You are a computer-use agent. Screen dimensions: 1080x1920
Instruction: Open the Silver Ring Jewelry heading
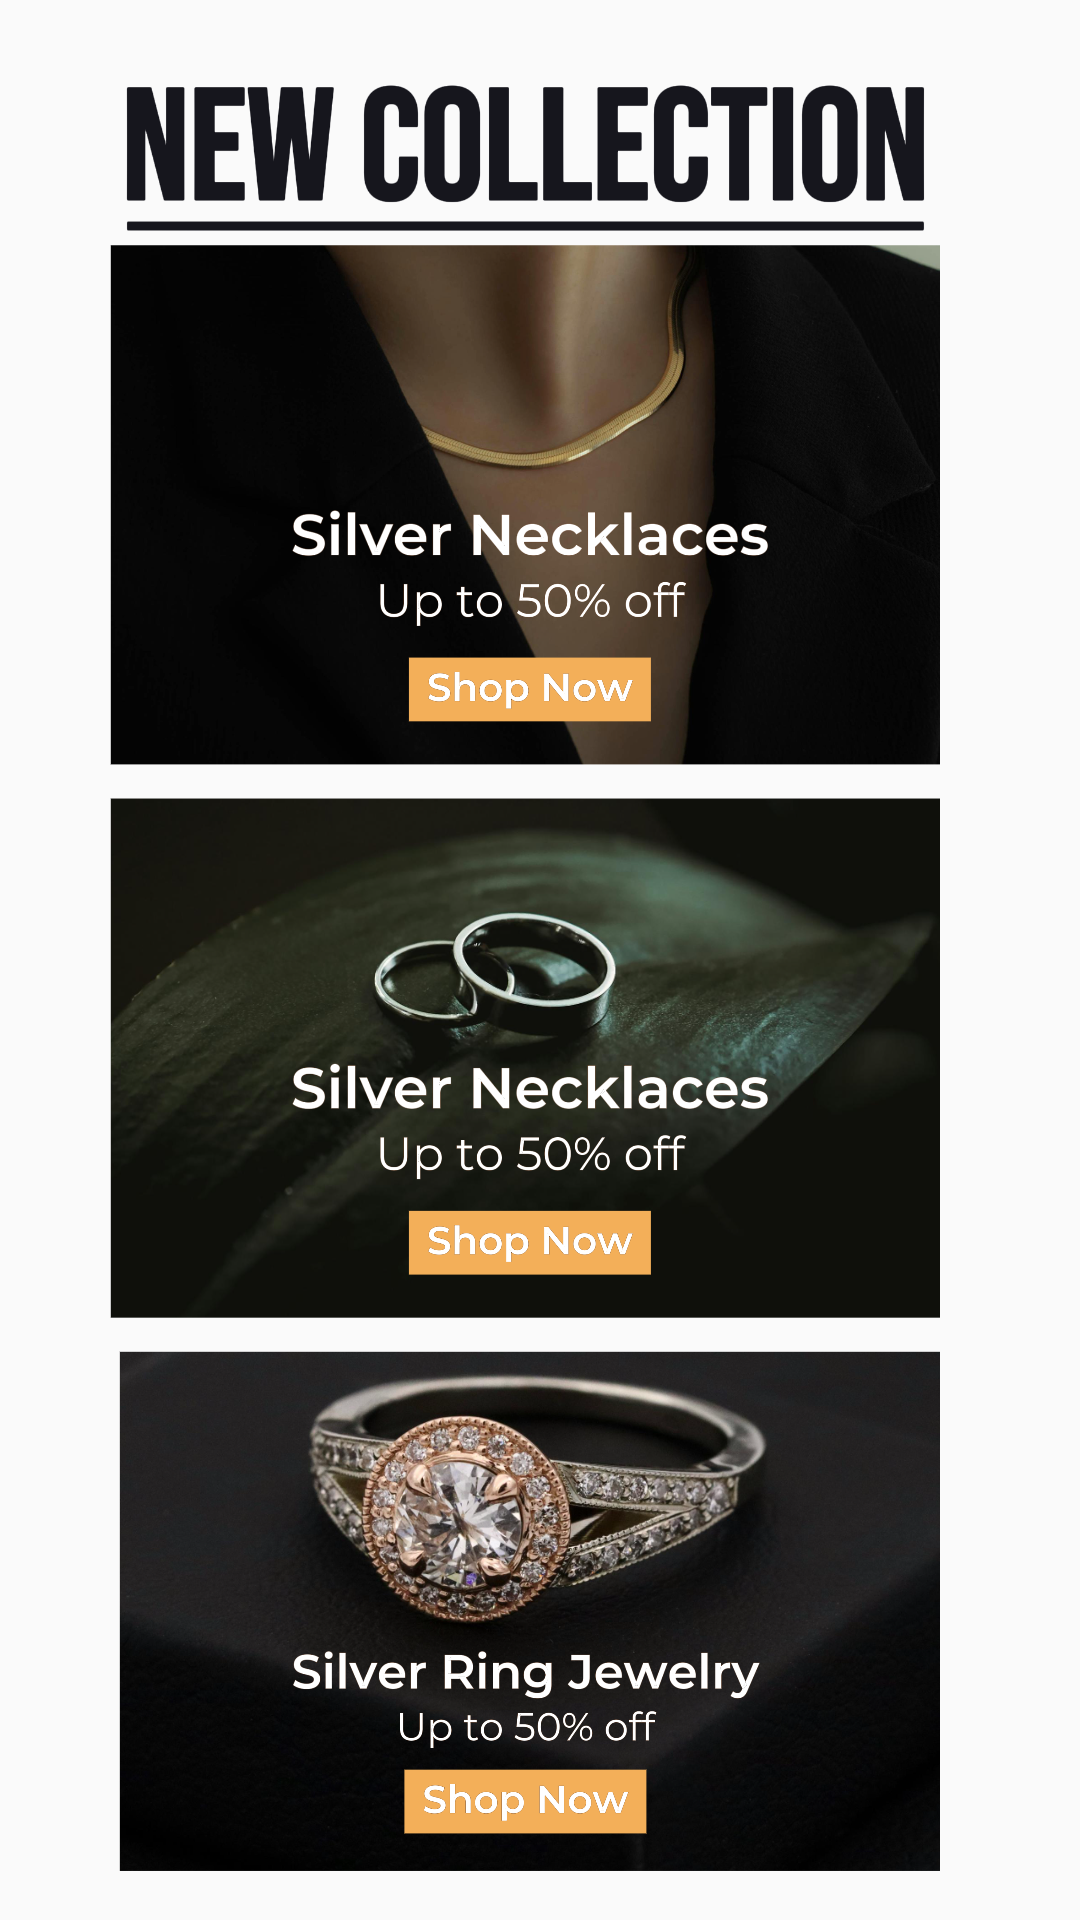click(x=526, y=1673)
